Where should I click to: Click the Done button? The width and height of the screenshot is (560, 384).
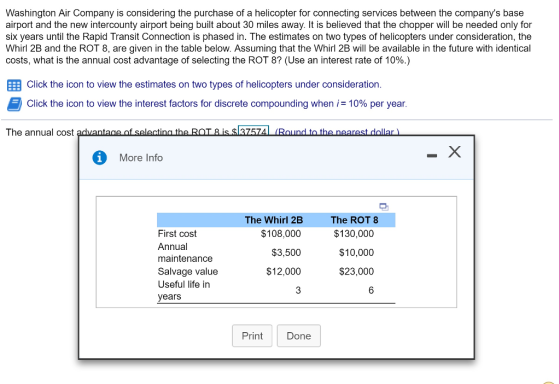299,336
